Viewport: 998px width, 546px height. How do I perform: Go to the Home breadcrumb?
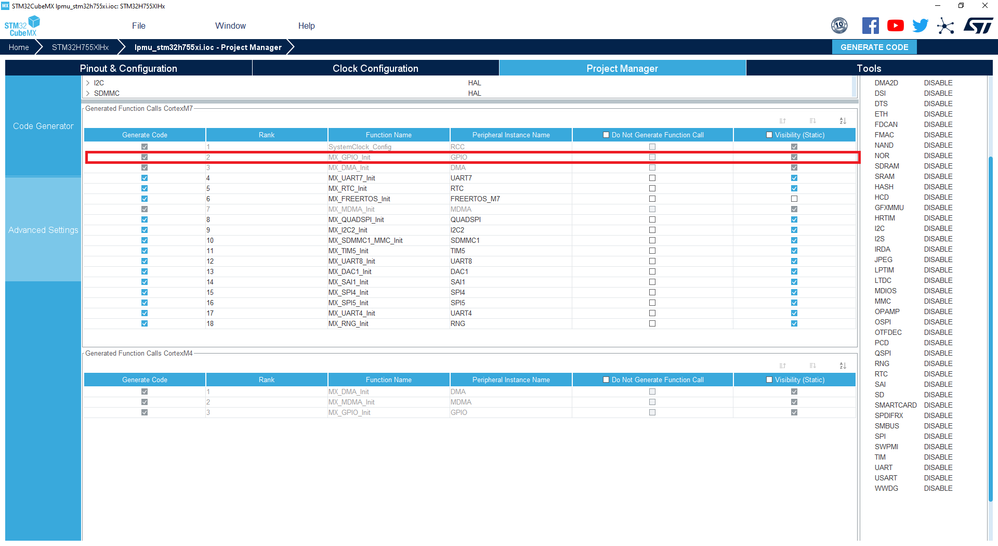(x=18, y=47)
